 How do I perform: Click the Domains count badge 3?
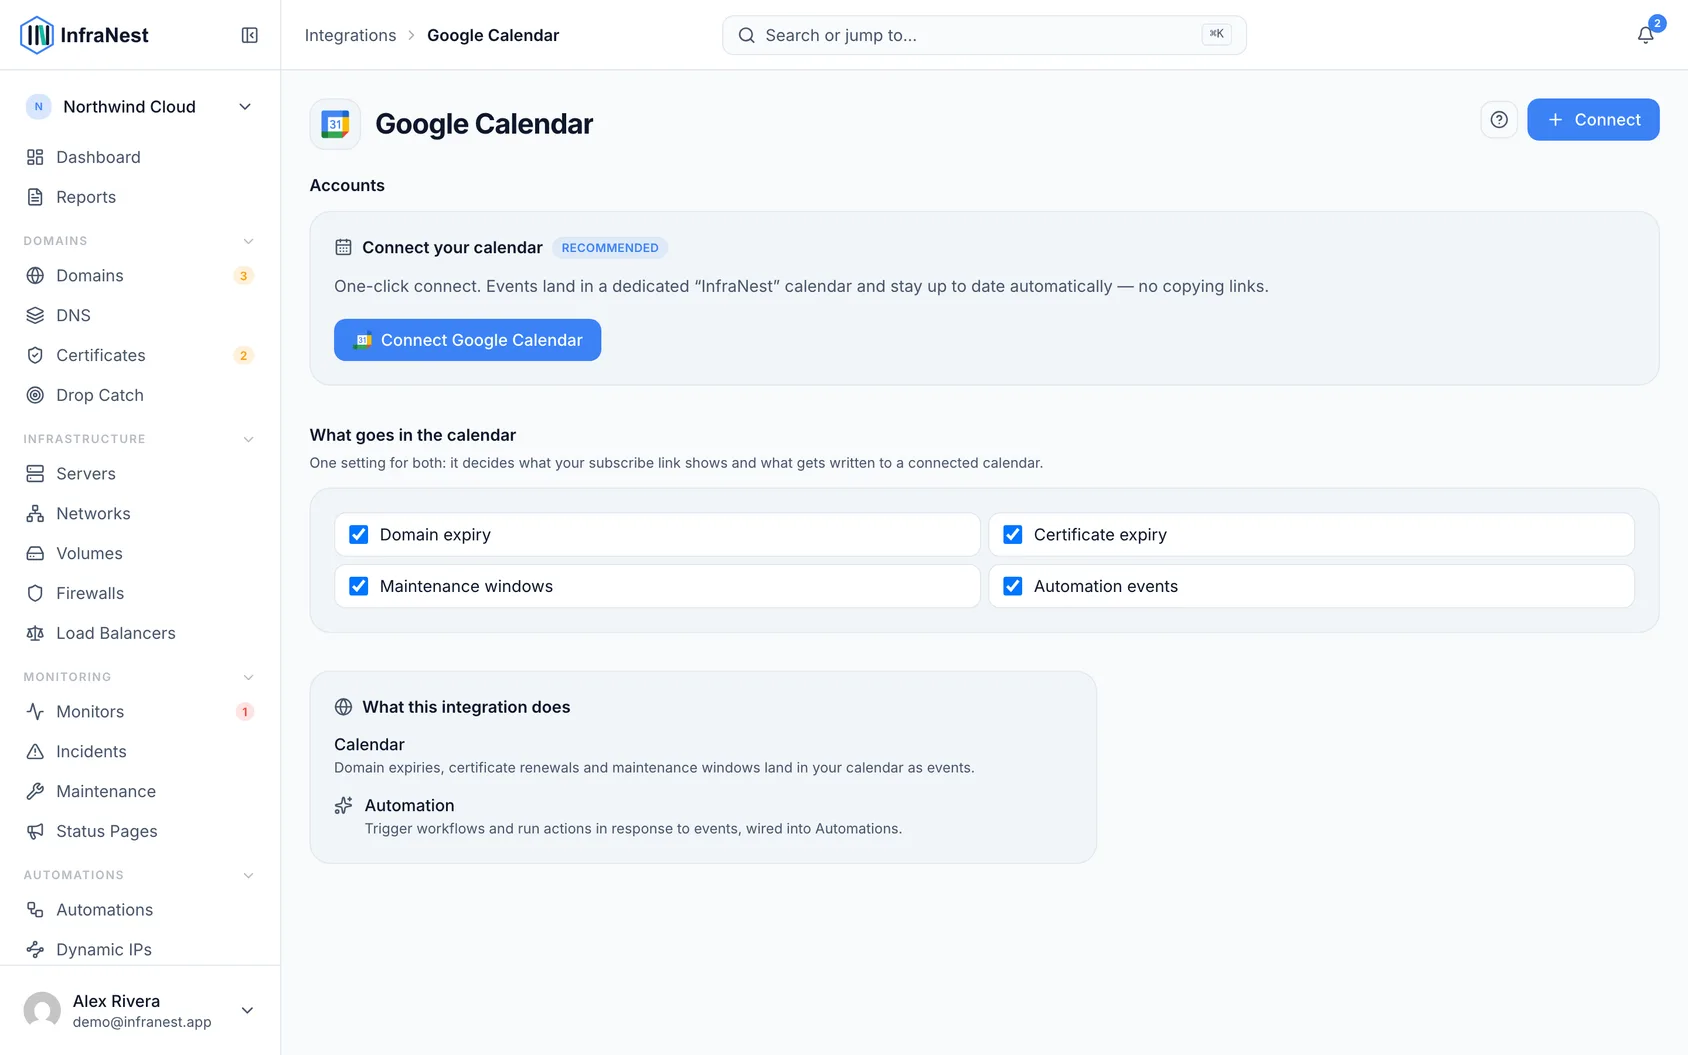point(243,276)
